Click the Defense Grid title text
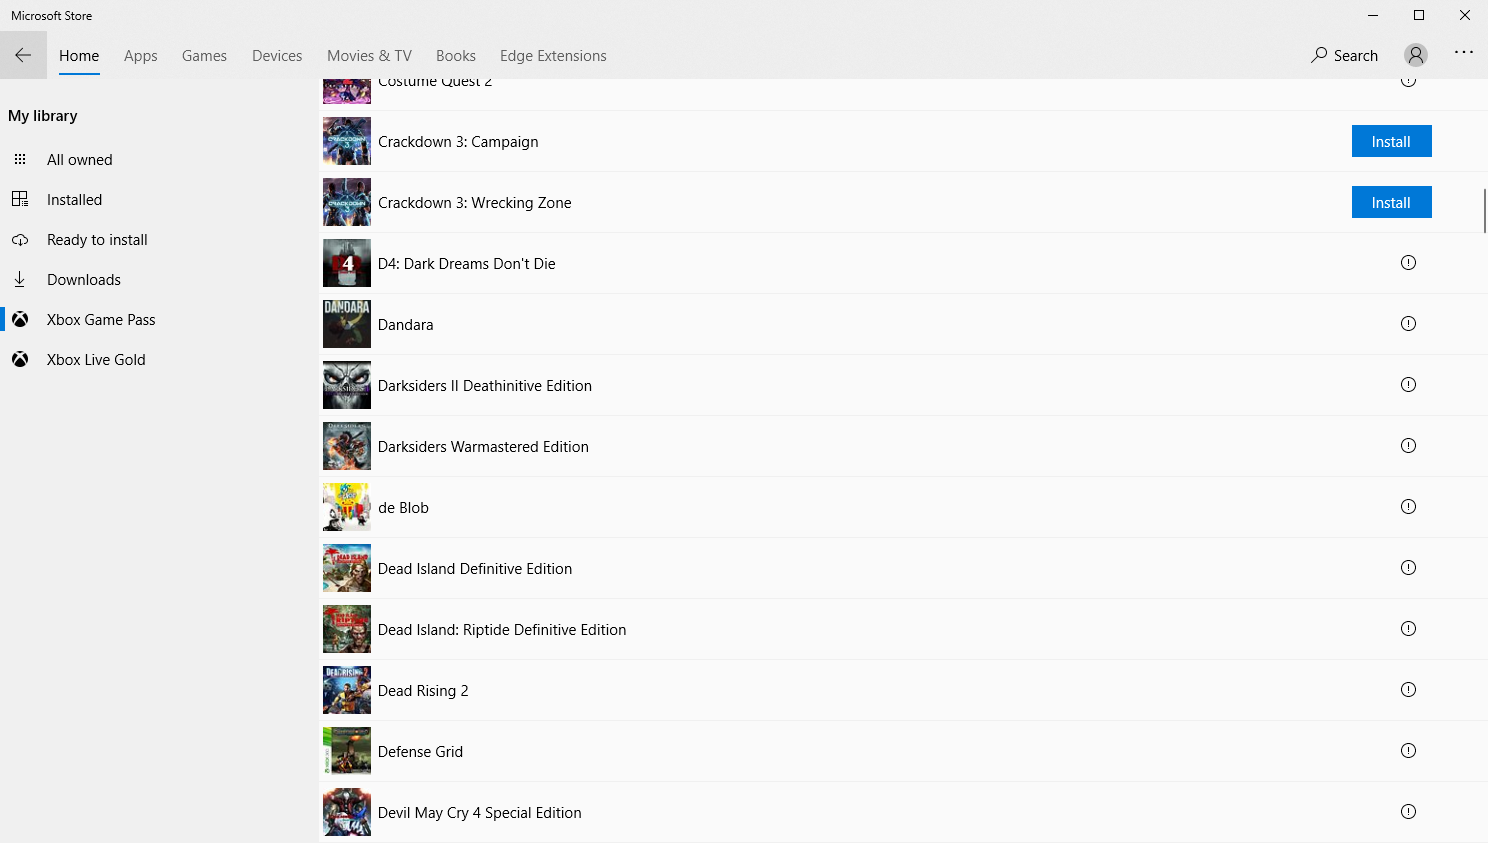This screenshot has height=843, width=1488. click(x=420, y=752)
